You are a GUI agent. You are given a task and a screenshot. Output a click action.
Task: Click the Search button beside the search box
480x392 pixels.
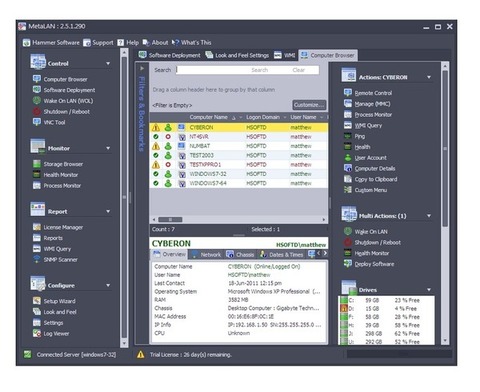click(x=259, y=70)
